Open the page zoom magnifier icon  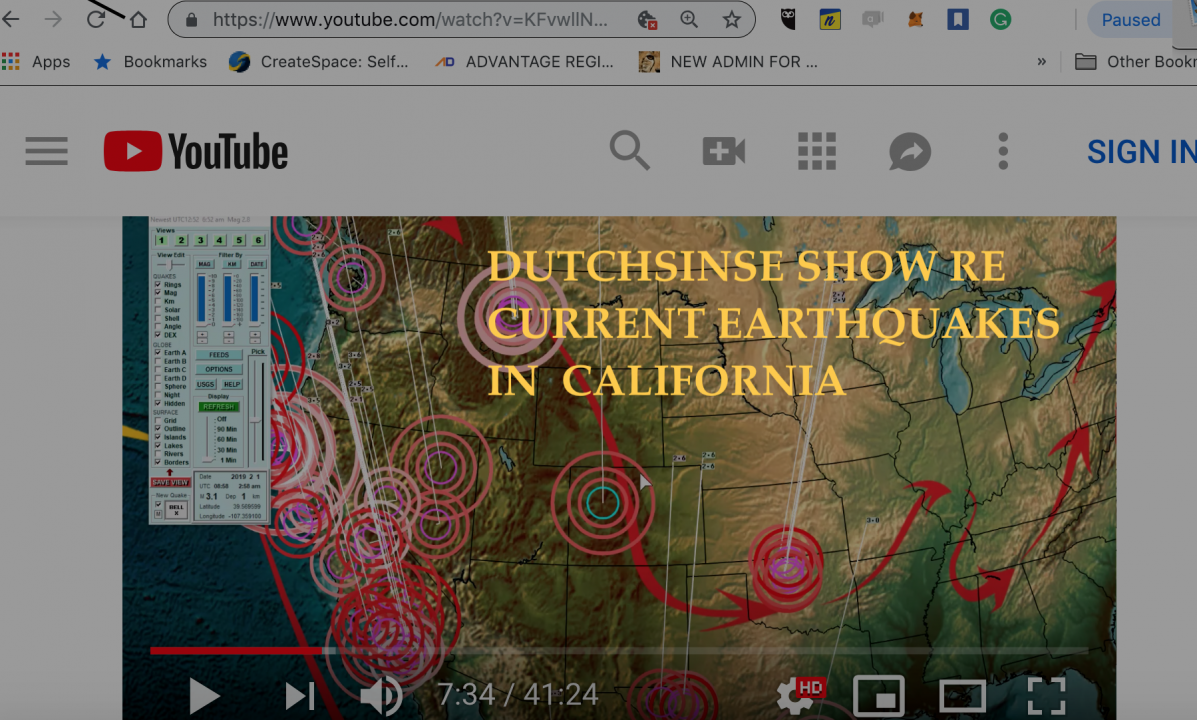point(689,19)
